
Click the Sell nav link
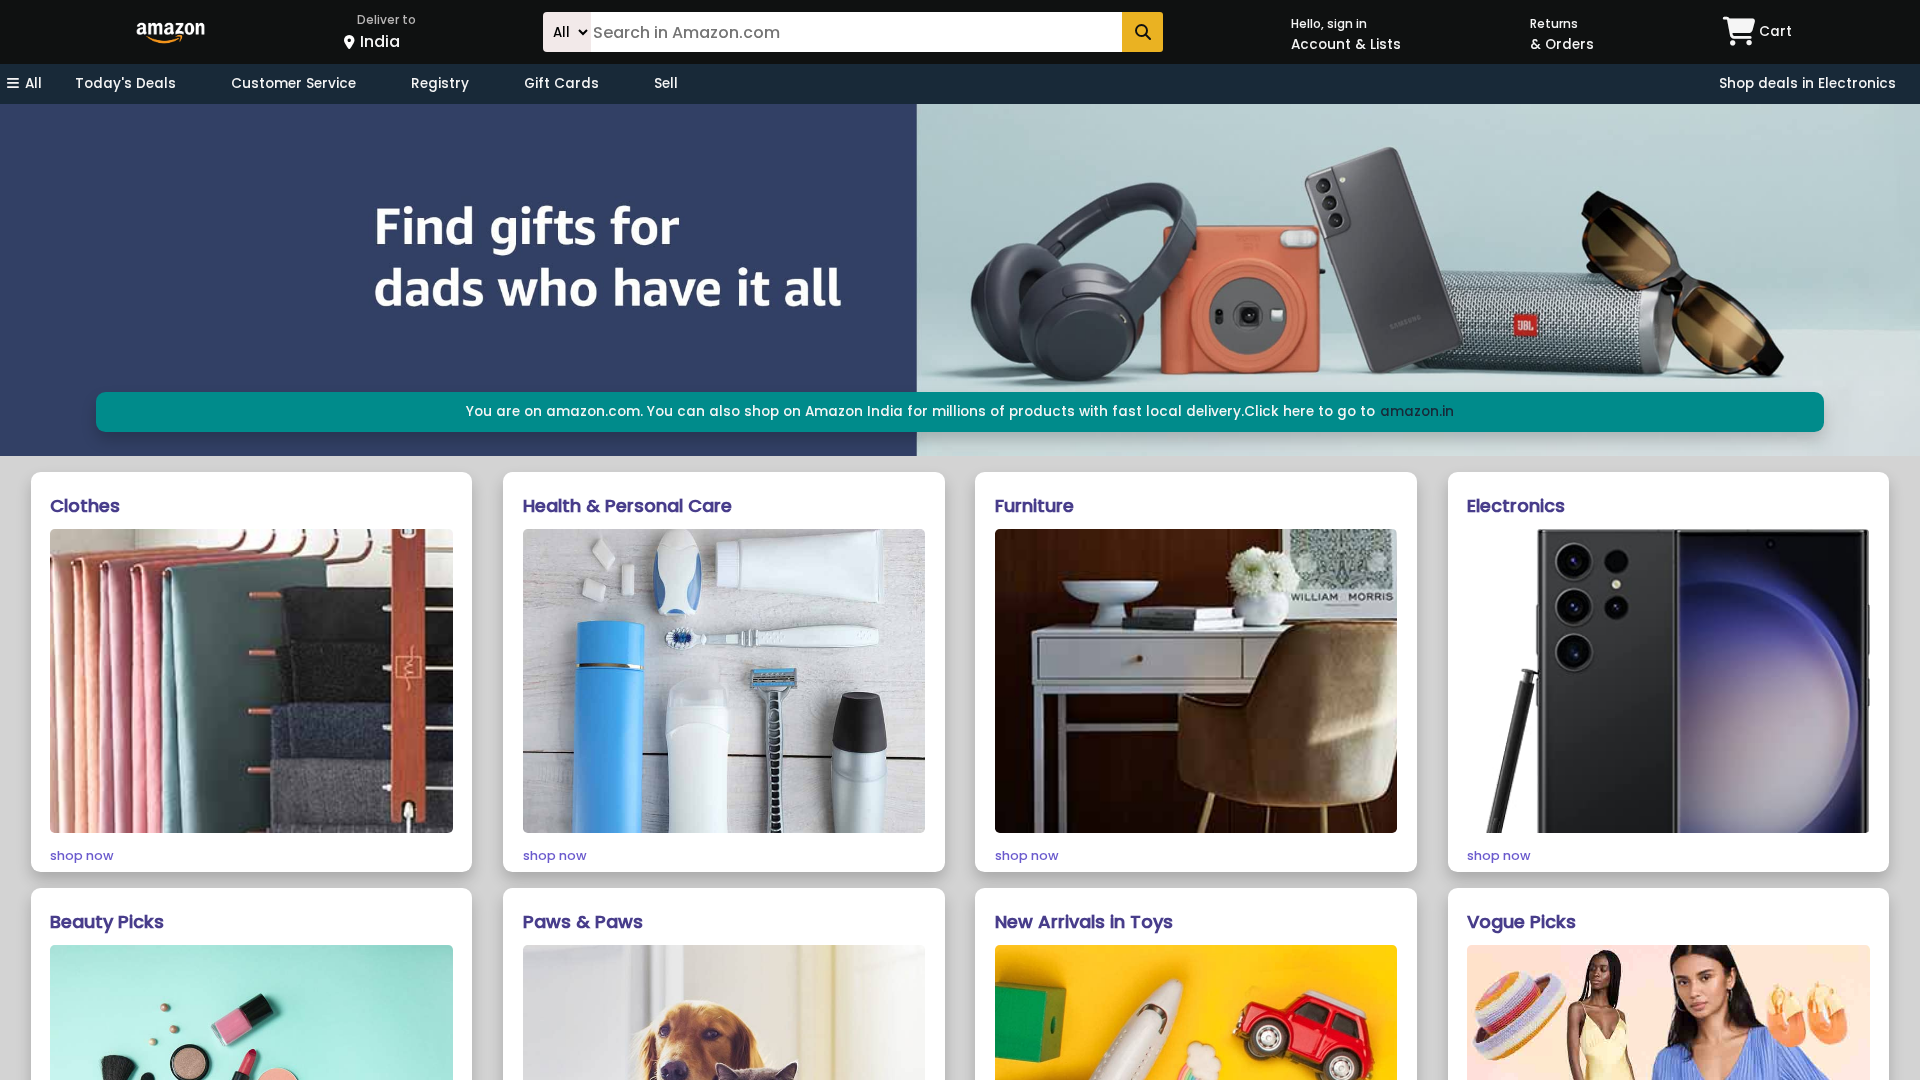pos(666,83)
